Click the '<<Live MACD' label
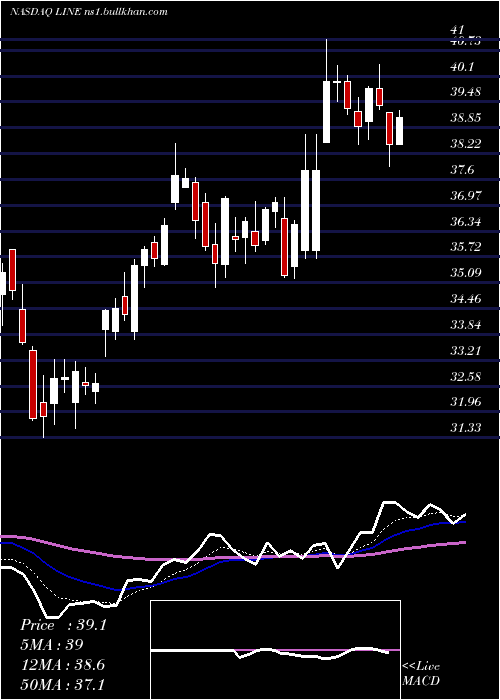The width and height of the screenshot is (500, 700). coord(421,673)
